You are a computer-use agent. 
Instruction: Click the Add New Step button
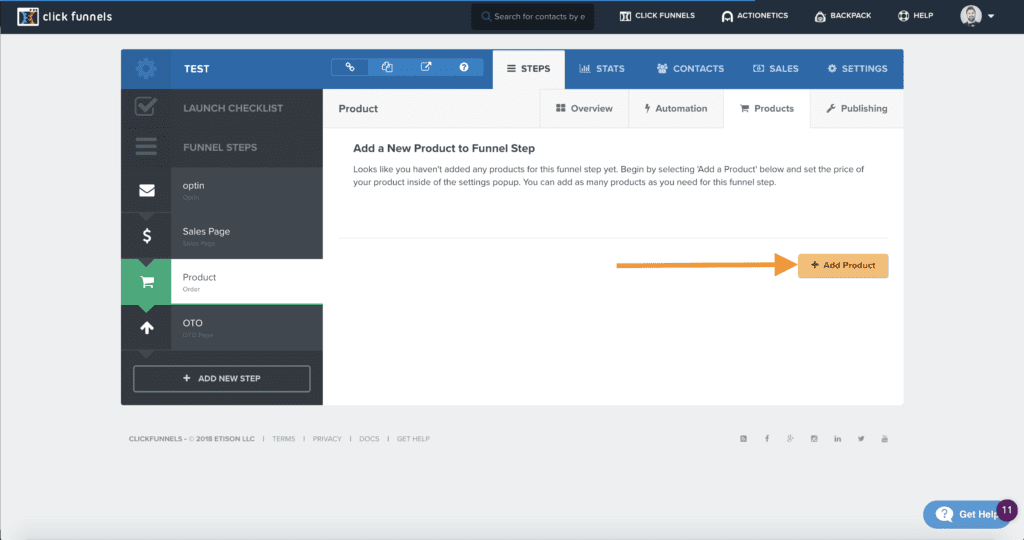coord(222,379)
